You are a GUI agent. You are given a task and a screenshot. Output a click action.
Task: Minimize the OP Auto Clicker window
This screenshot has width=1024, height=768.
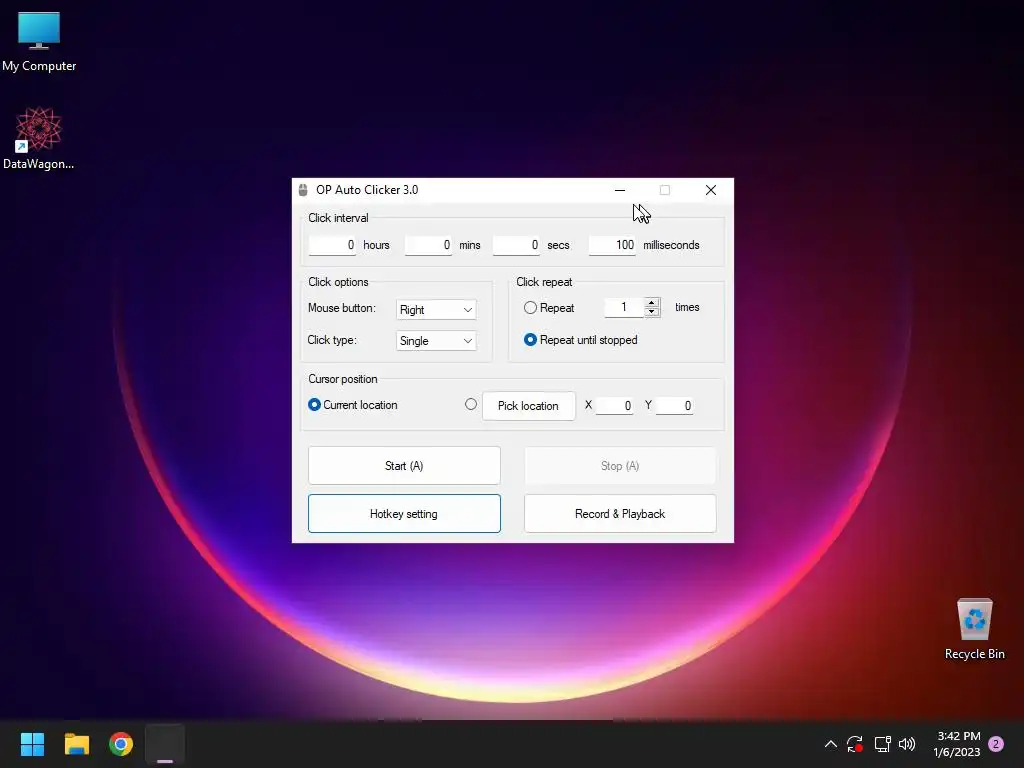620,190
